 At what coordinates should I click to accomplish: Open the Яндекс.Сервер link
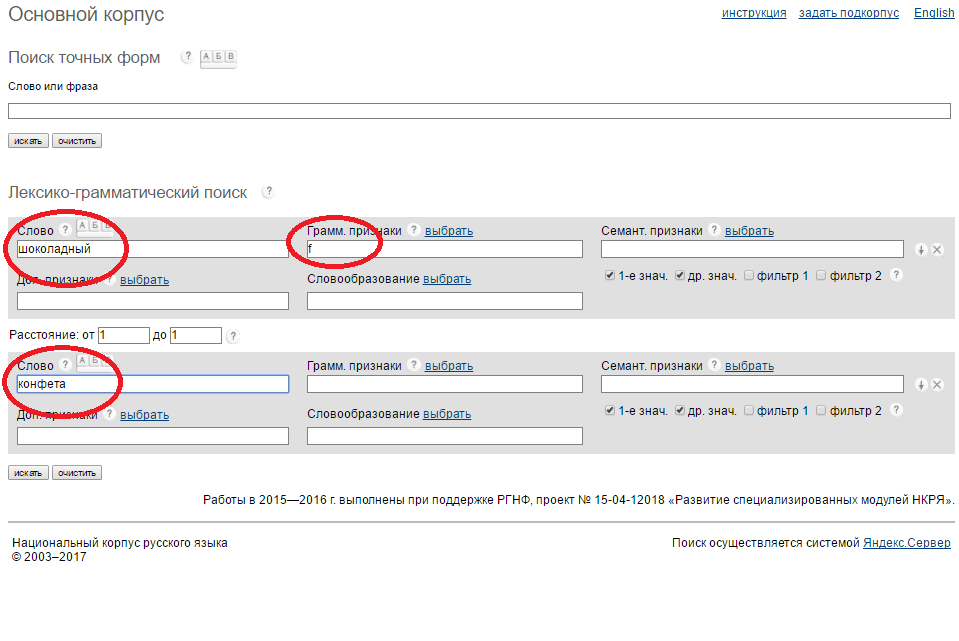point(906,543)
